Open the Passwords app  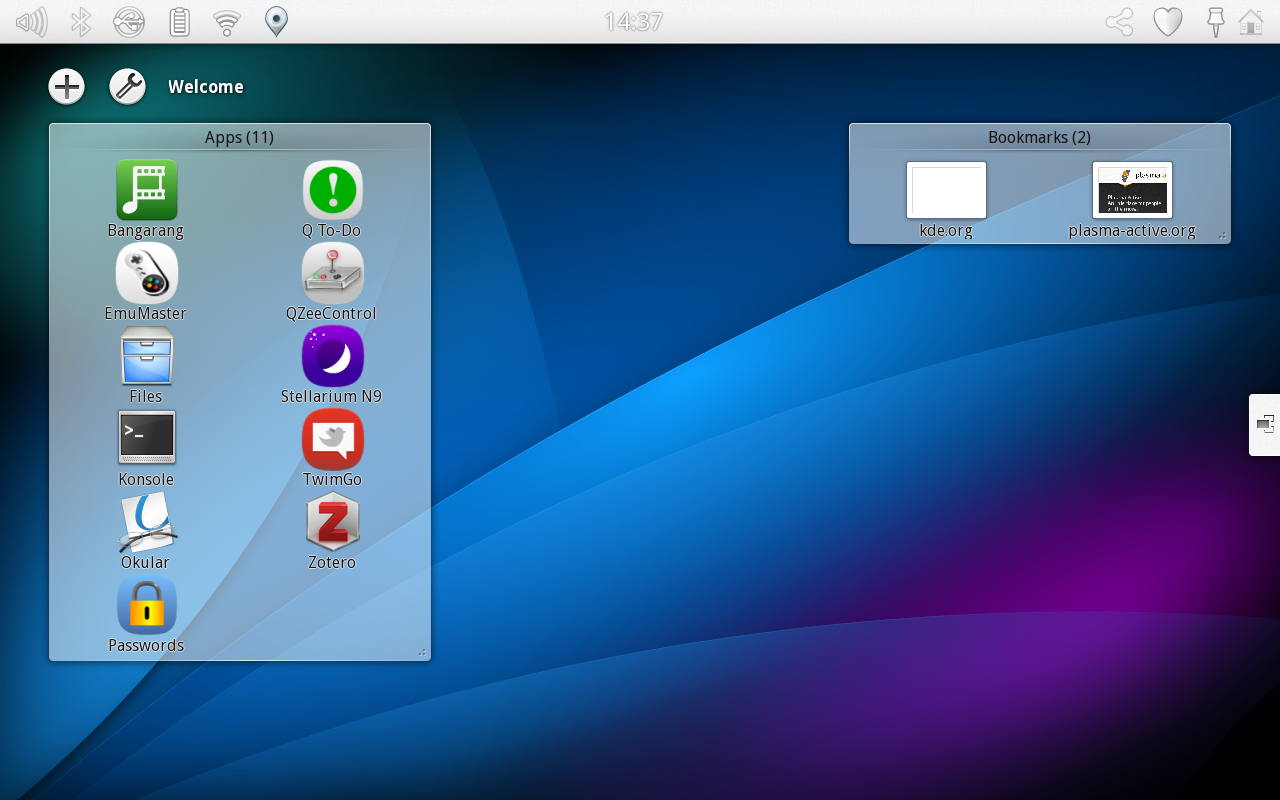(x=146, y=605)
